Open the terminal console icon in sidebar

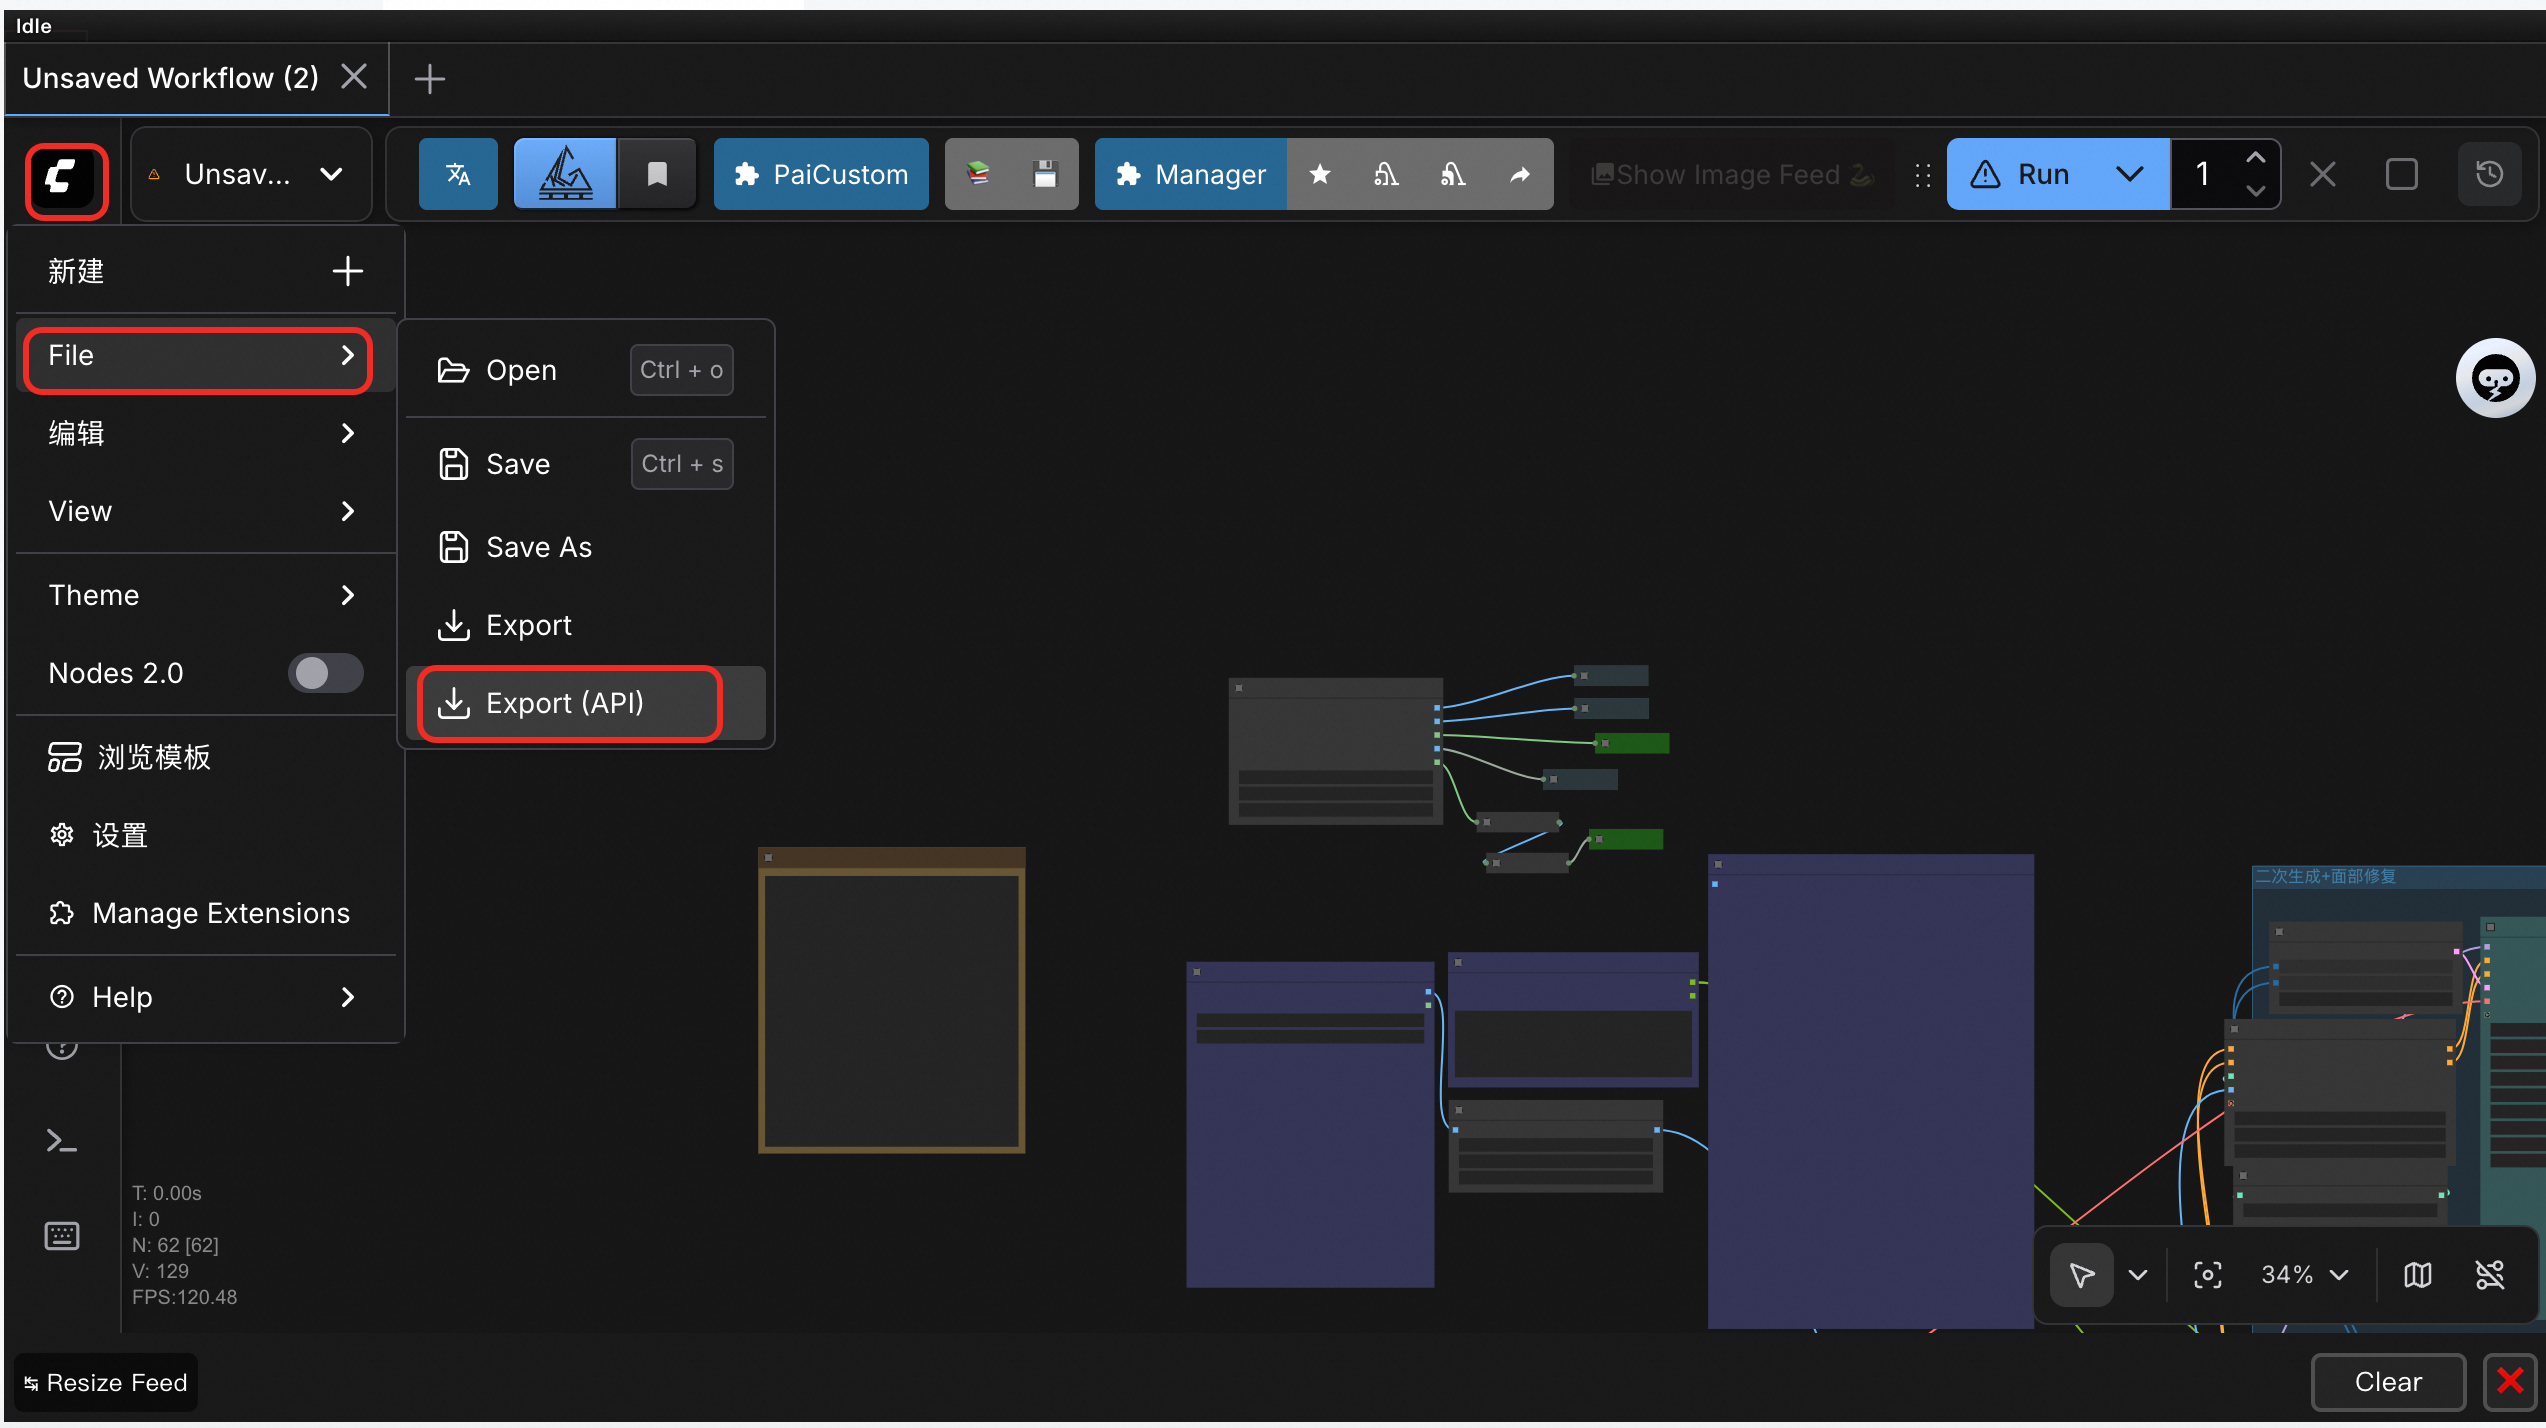pyautogui.click(x=62, y=1141)
